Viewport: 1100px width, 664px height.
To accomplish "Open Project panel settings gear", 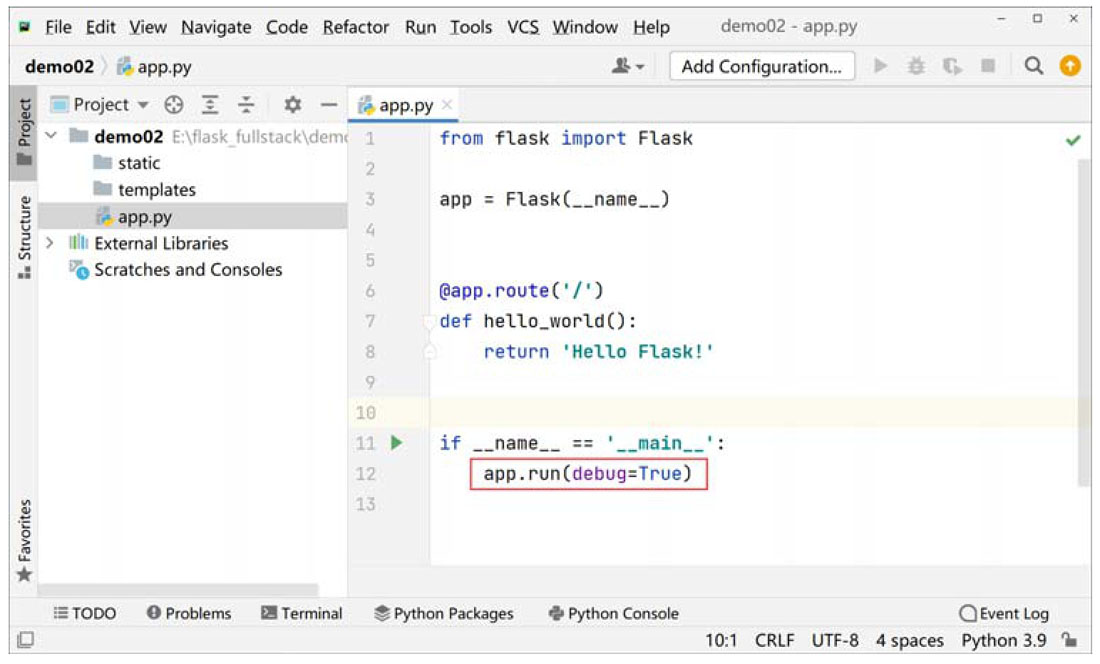I will point(292,105).
